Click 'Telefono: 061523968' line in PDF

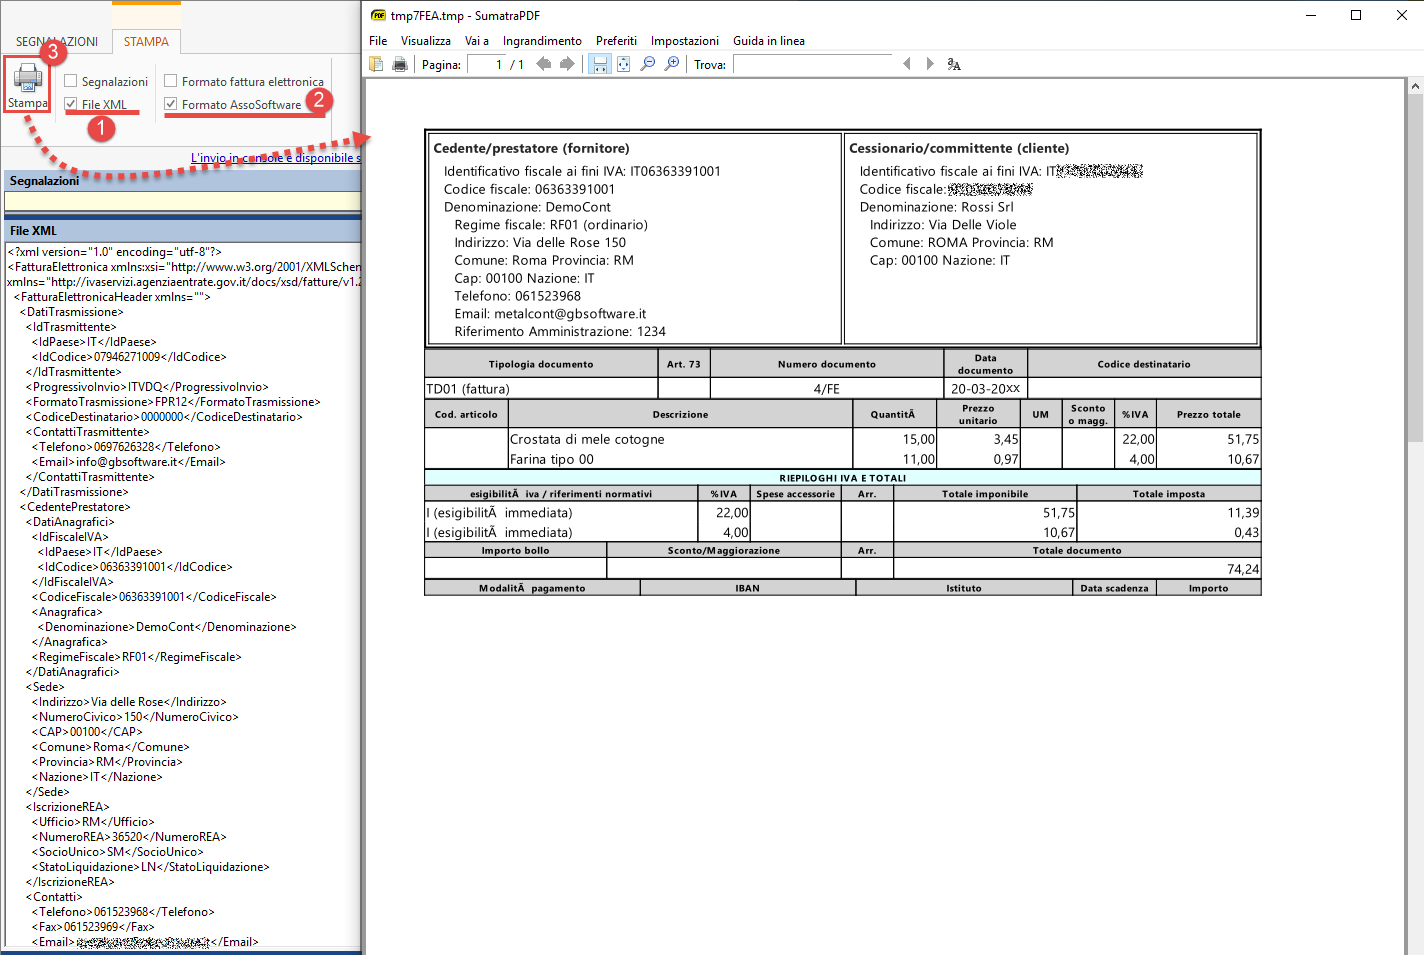point(517,296)
